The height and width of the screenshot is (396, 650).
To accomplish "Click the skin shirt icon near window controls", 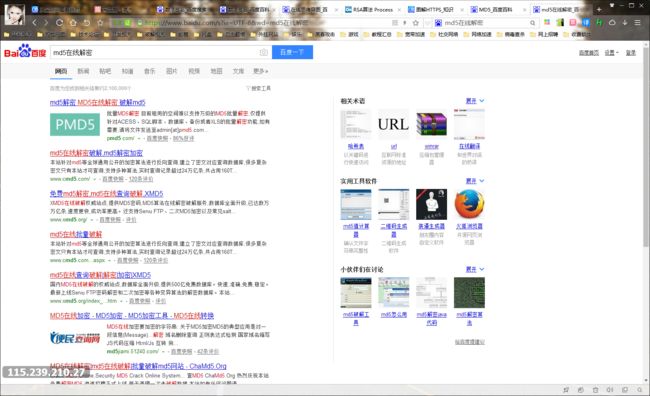I will point(612,5).
